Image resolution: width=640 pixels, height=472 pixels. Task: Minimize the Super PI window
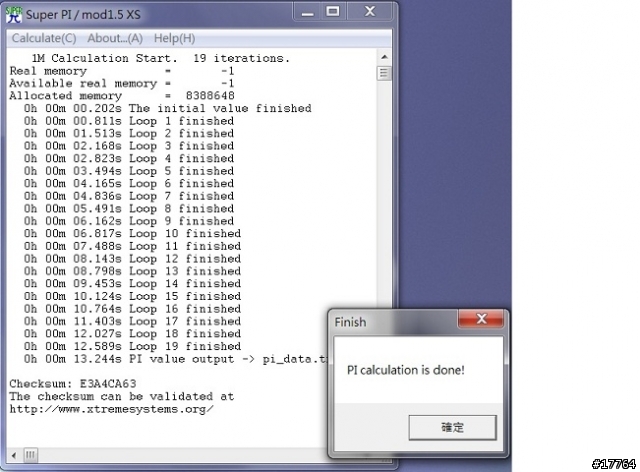307,12
